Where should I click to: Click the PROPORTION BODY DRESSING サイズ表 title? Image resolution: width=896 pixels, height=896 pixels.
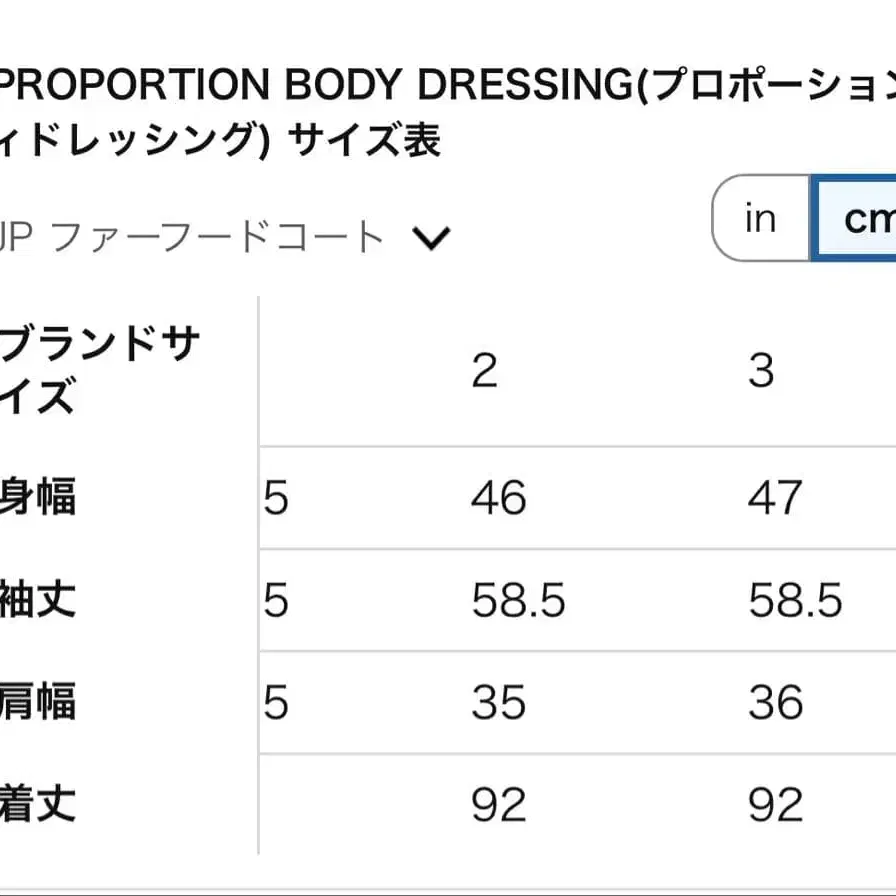pos(448,113)
